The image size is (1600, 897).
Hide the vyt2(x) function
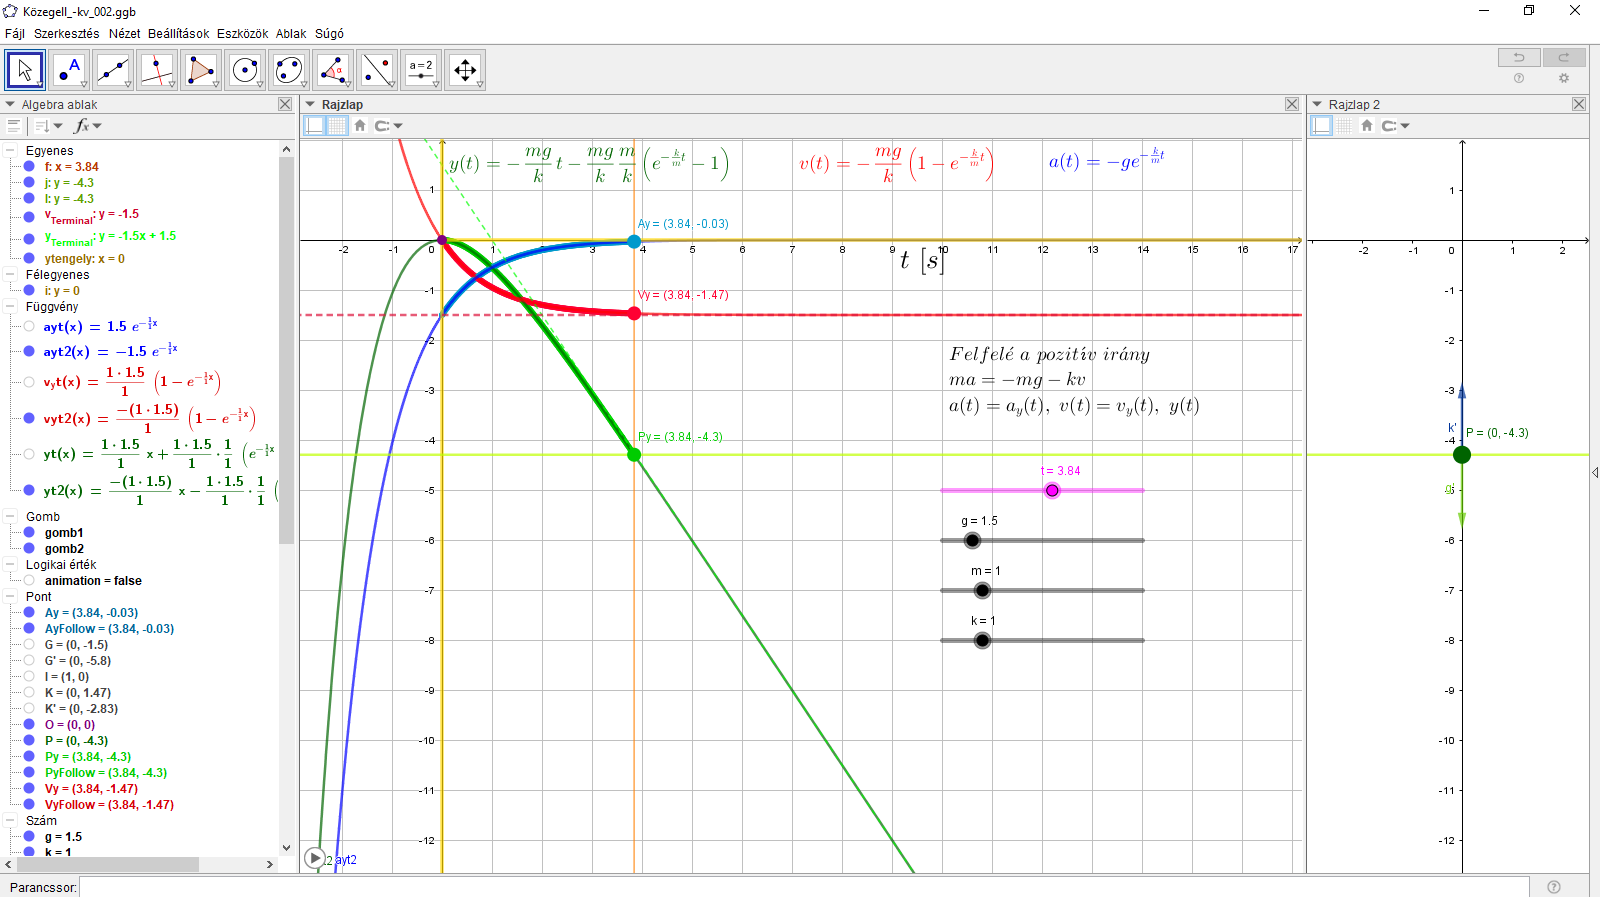[29, 418]
